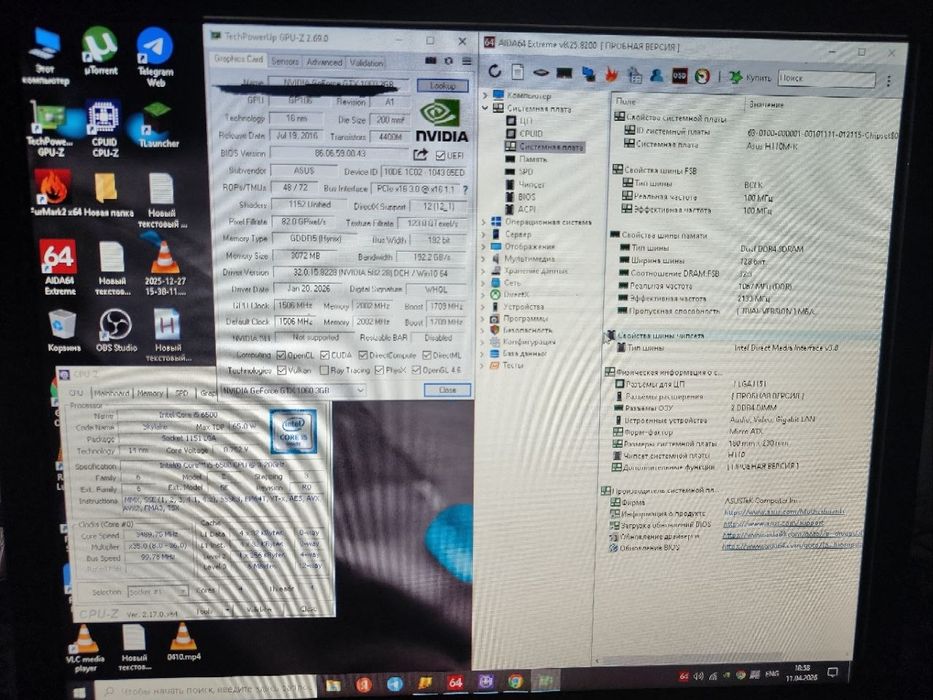
Task: Collapse the Системная плата tree node
Action: coord(485,108)
